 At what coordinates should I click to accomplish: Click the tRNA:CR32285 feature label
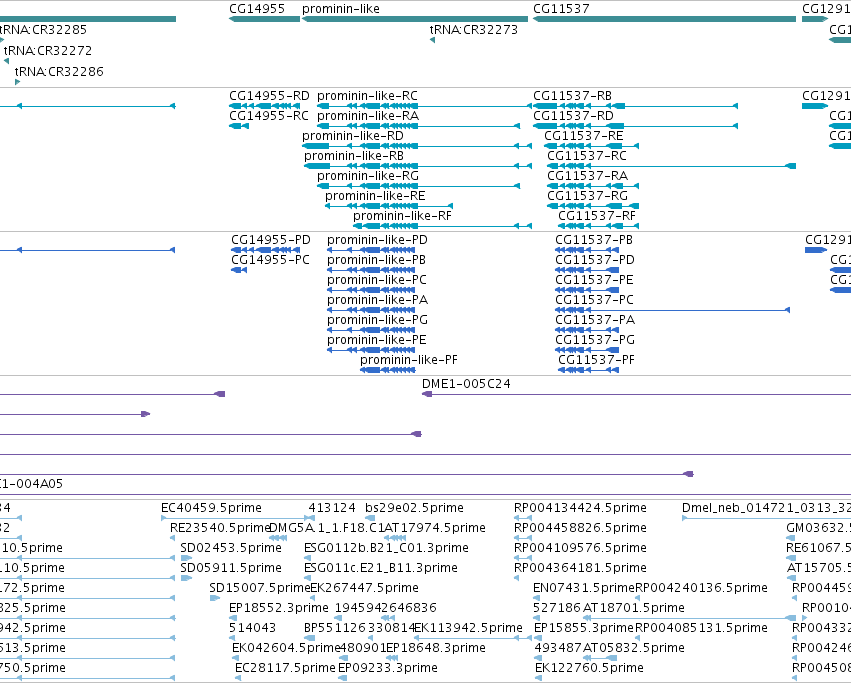43,29
